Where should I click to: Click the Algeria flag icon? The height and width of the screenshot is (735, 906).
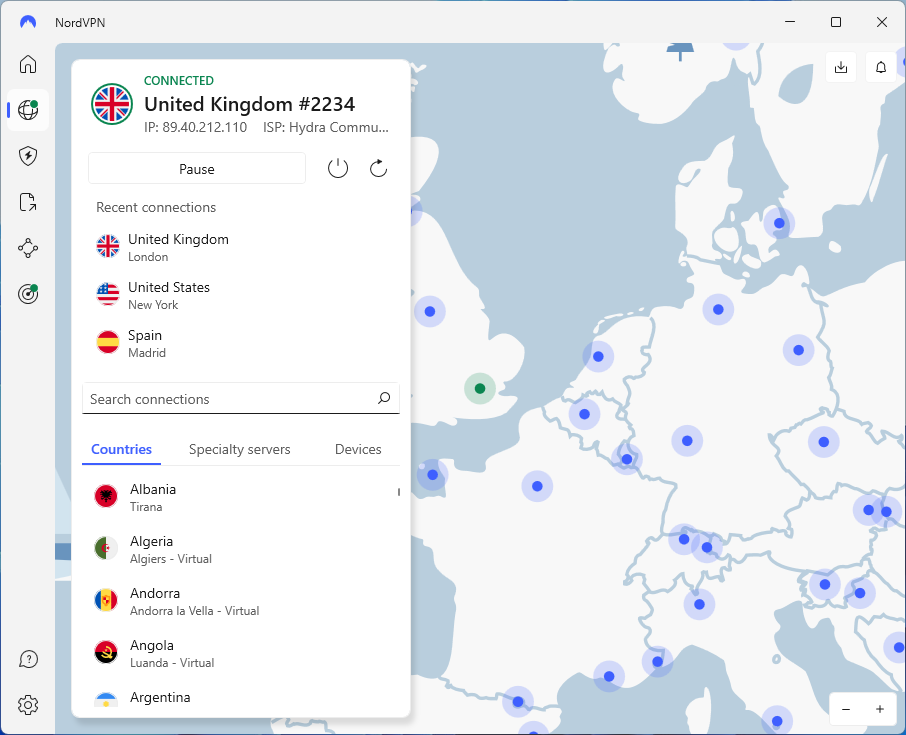(106, 548)
